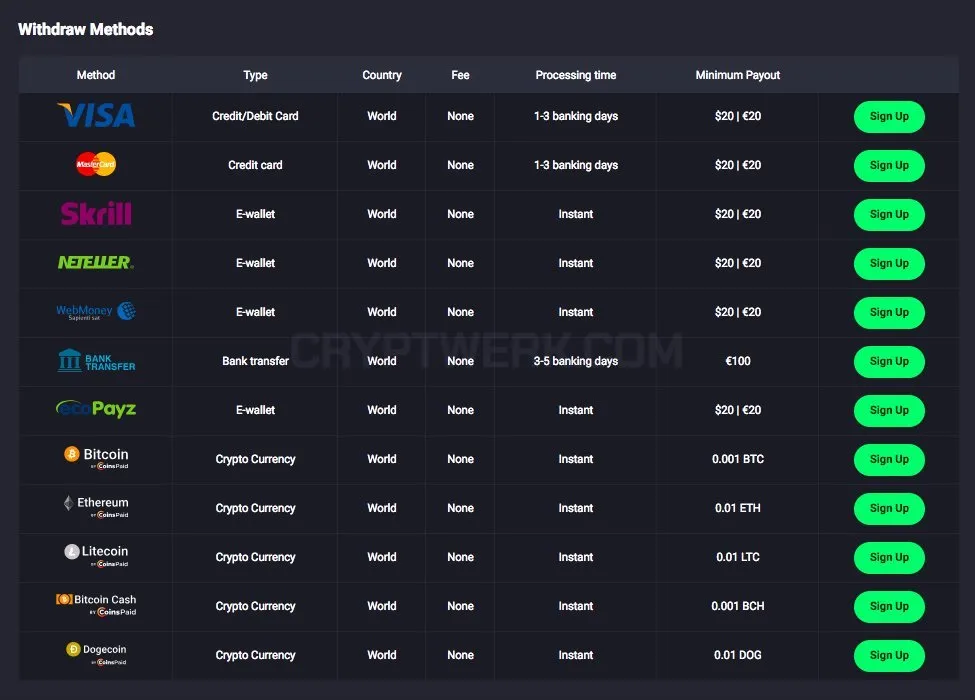975x700 pixels.
Task: Click the Type column header
Action: coord(255,75)
